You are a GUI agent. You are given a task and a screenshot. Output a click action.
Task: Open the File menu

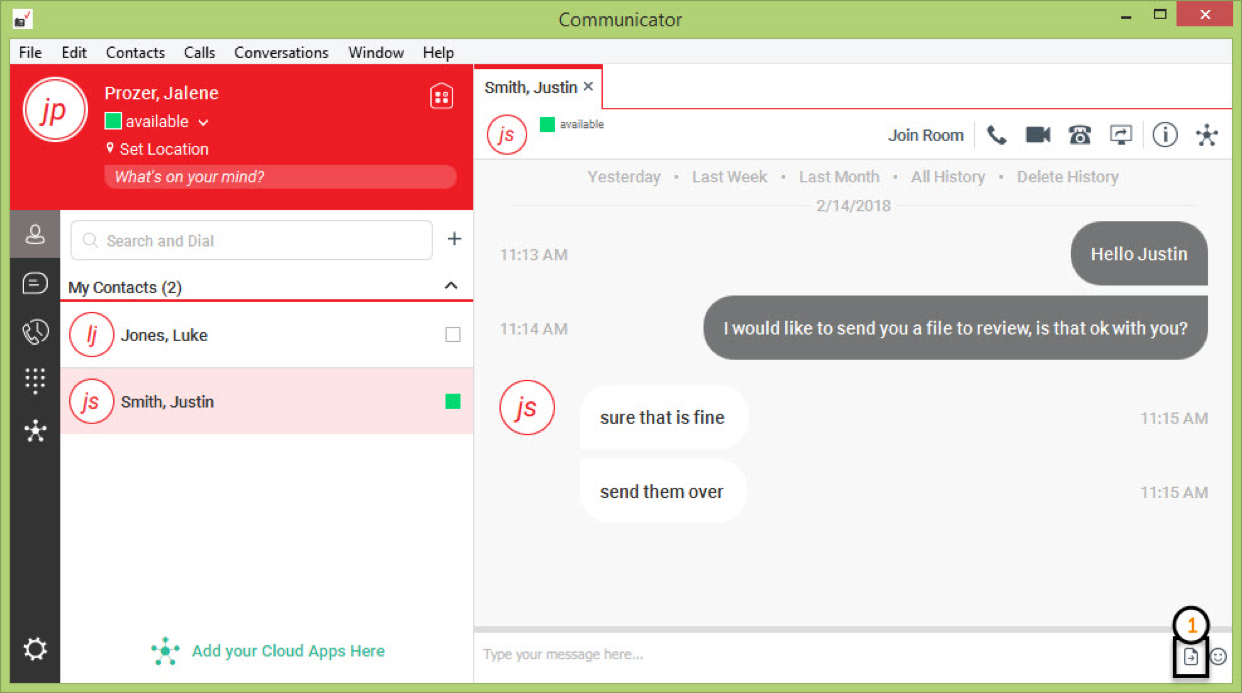tap(30, 52)
